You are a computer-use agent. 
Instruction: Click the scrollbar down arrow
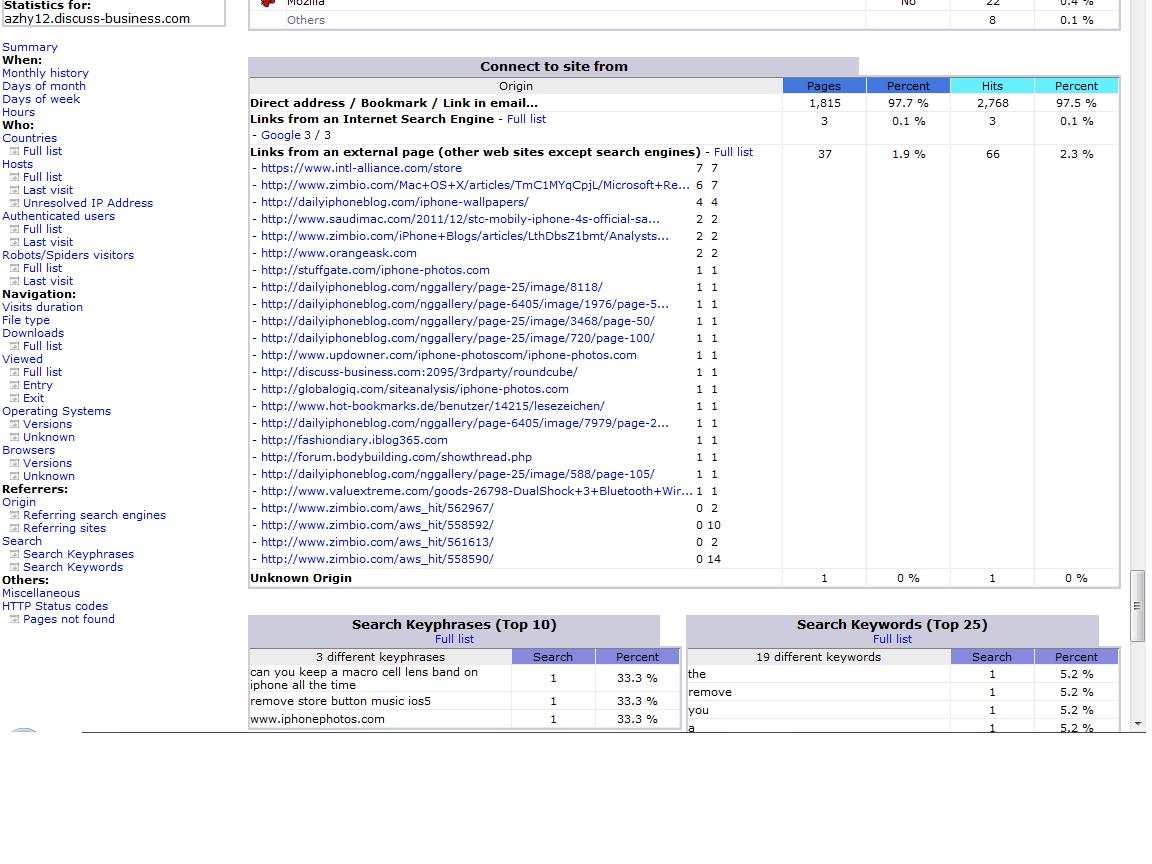(1137, 724)
